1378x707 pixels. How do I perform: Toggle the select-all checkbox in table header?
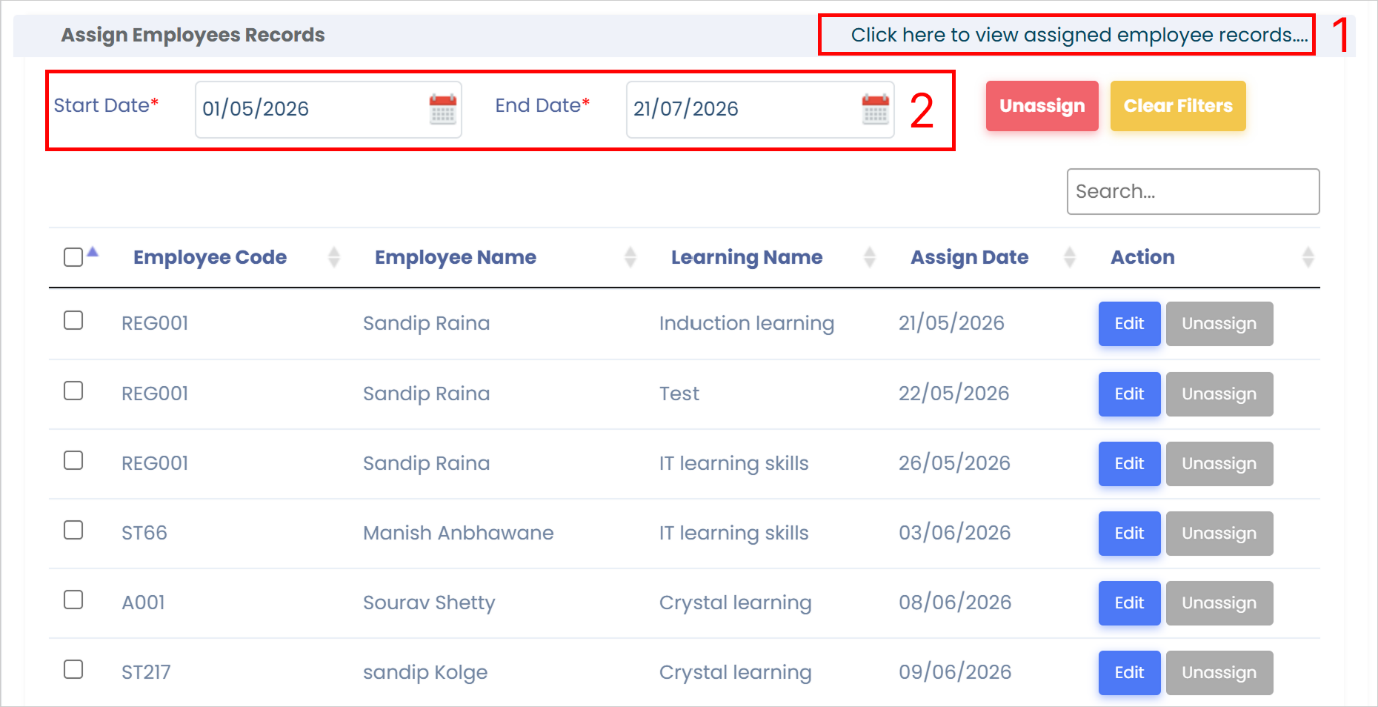pyautogui.click(x=73, y=258)
